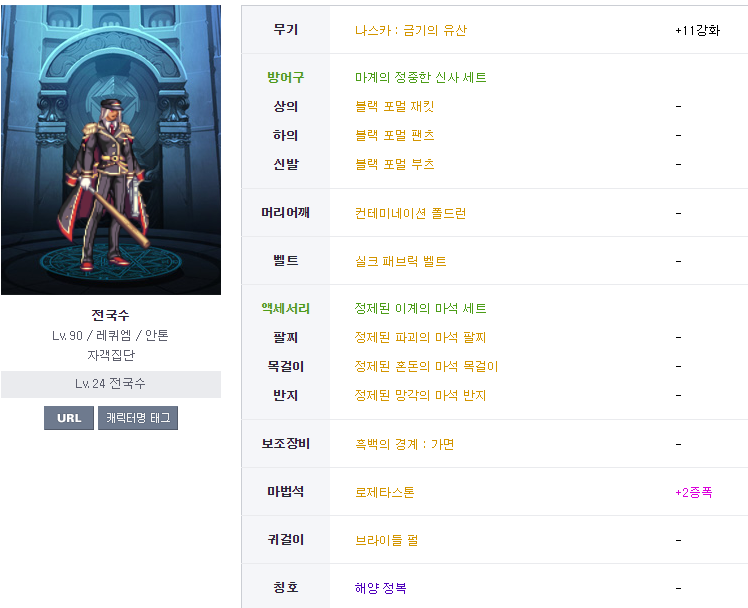Select the +11강화 reinforcement value

(697, 30)
